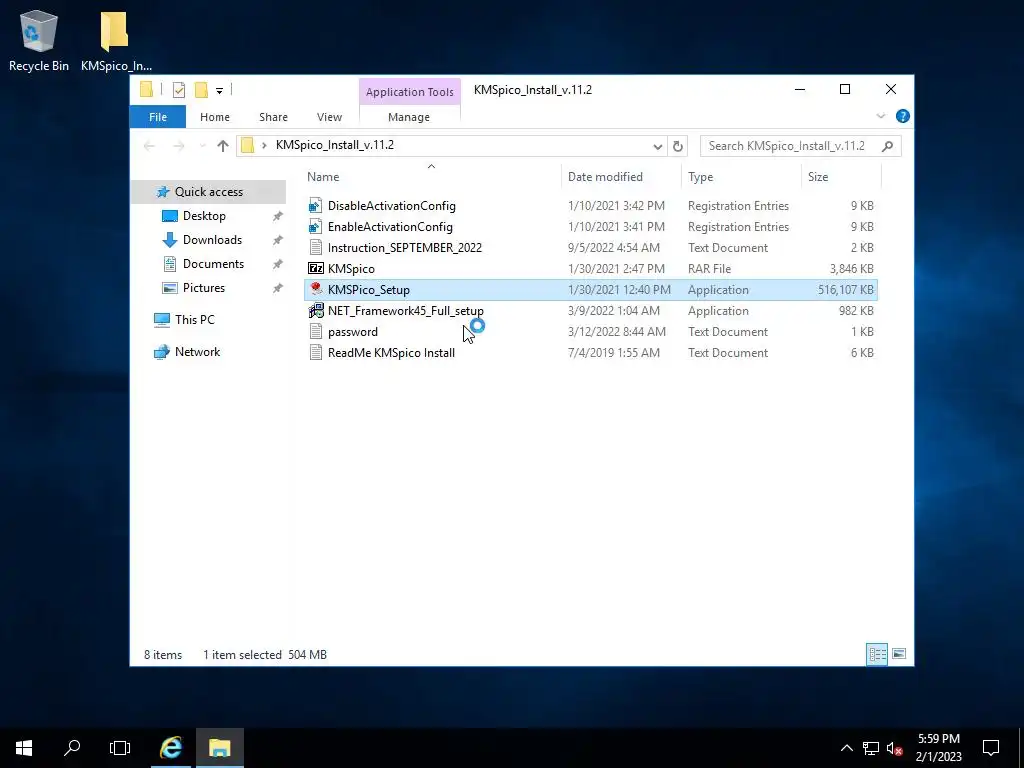Open Downloads in the navigation pane
Viewport: 1024px width, 768px height.
[x=212, y=240]
